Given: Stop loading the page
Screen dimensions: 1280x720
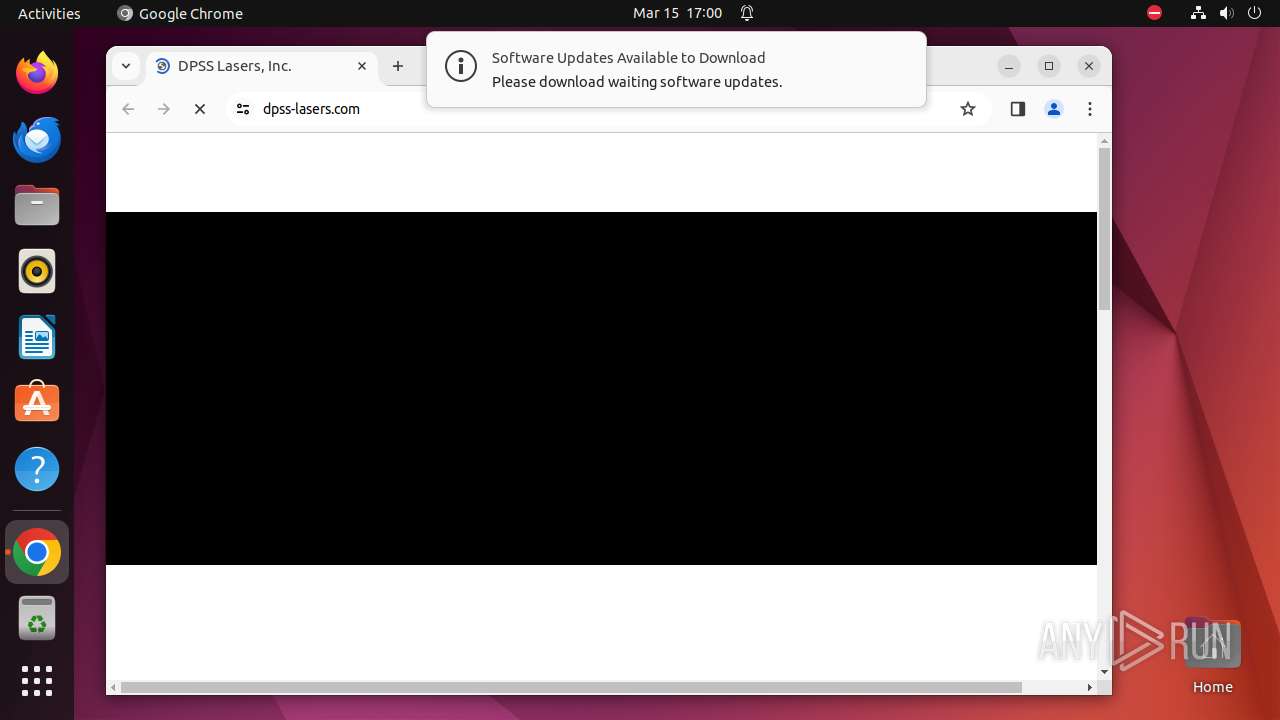Looking at the screenshot, I should (x=200, y=109).
